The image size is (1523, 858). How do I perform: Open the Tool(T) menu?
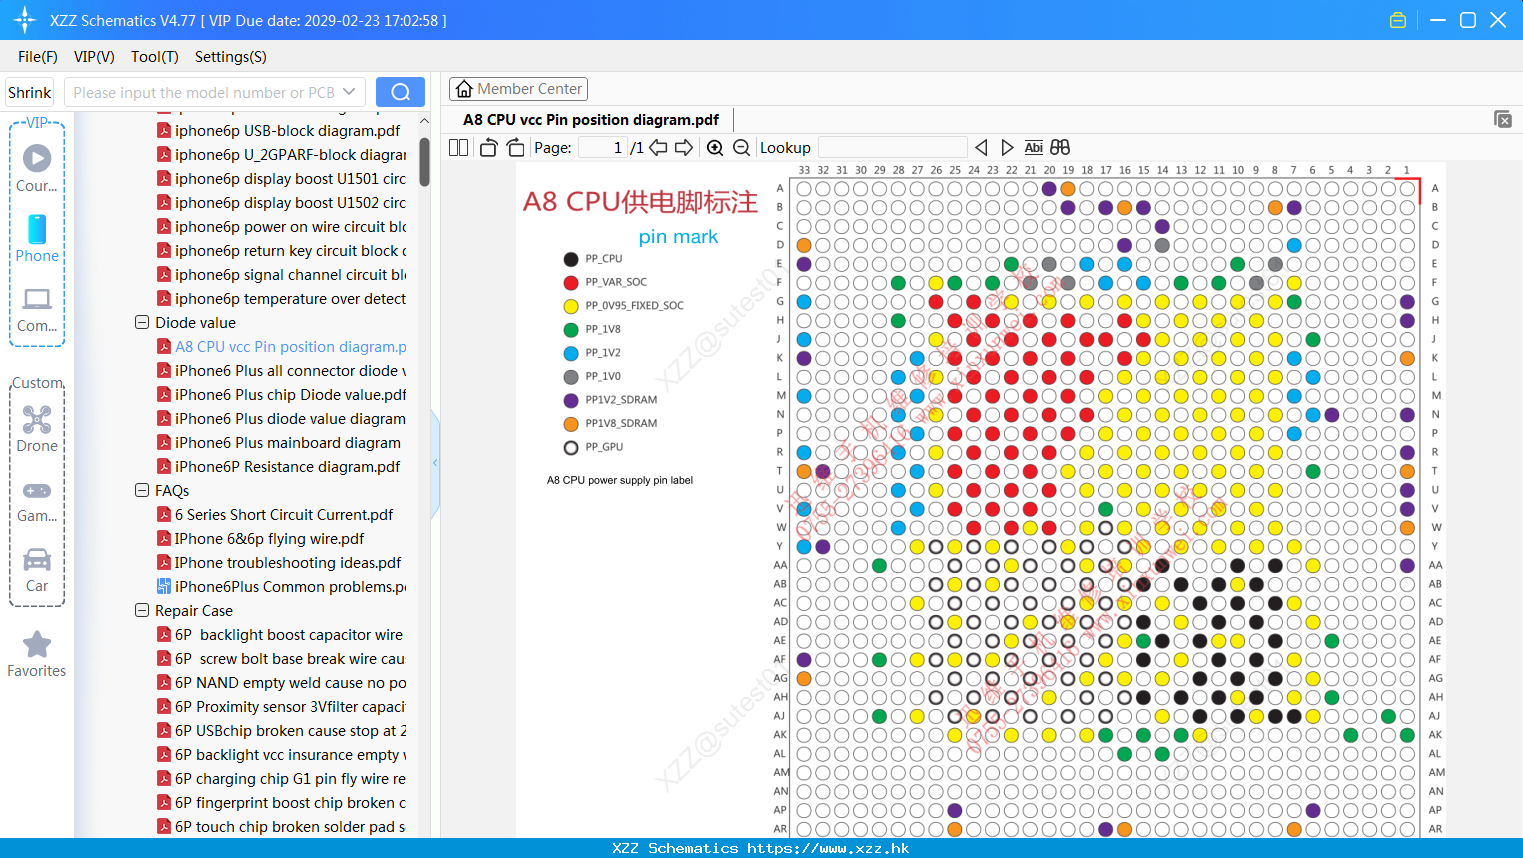click(x=155, y=57)
